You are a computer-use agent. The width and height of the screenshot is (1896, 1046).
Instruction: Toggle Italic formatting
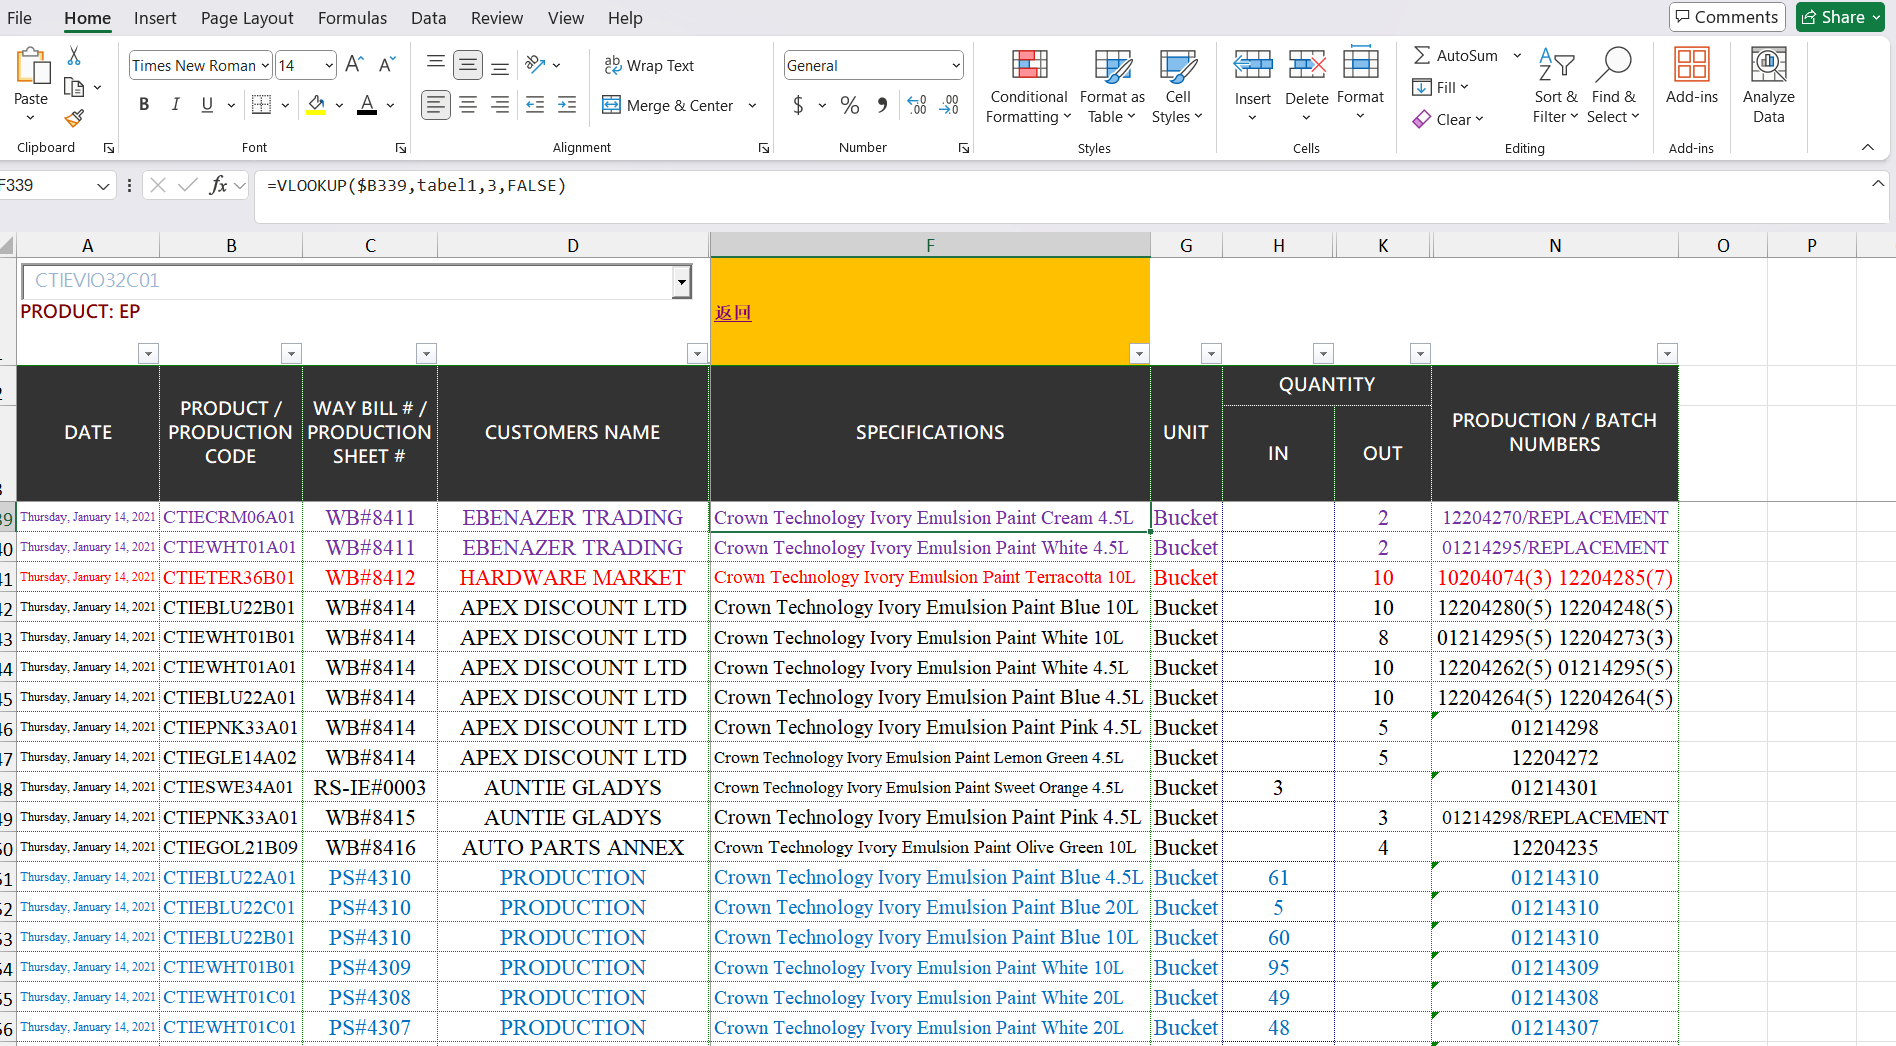coord(176,105)
